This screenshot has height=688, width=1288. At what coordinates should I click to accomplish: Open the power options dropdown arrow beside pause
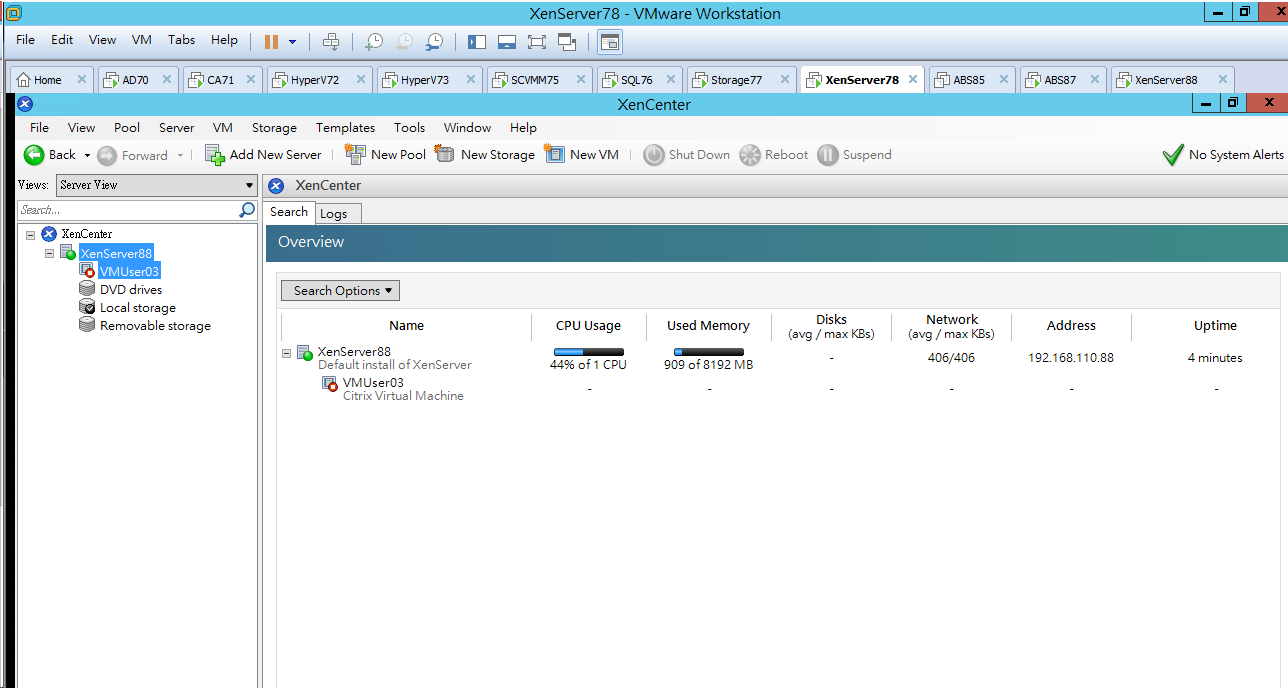[x=293, y=42]
